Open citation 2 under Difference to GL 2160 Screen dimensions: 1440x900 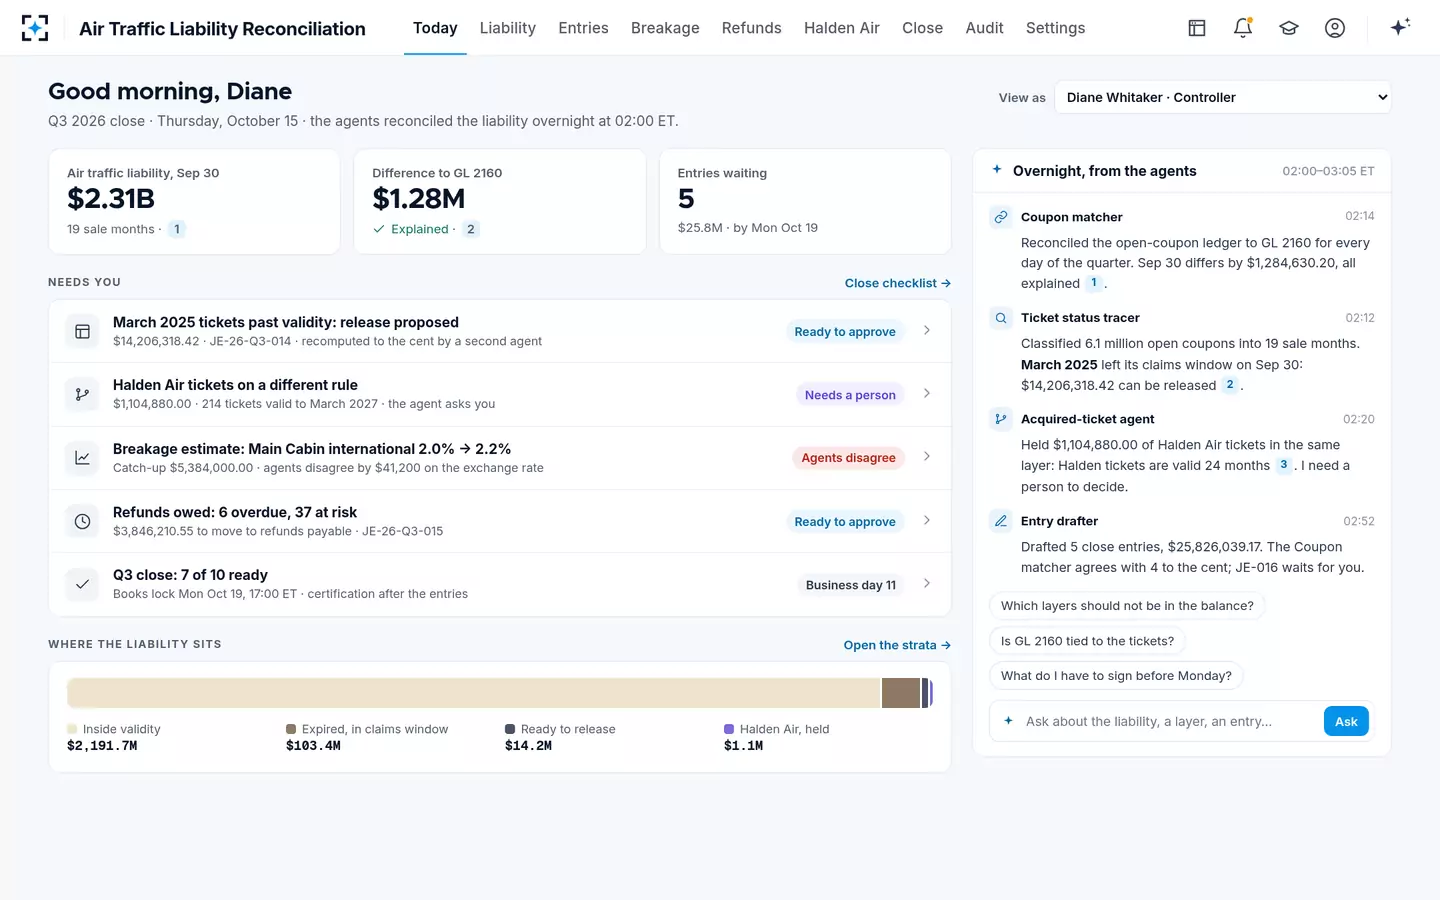tap(471, 229)
